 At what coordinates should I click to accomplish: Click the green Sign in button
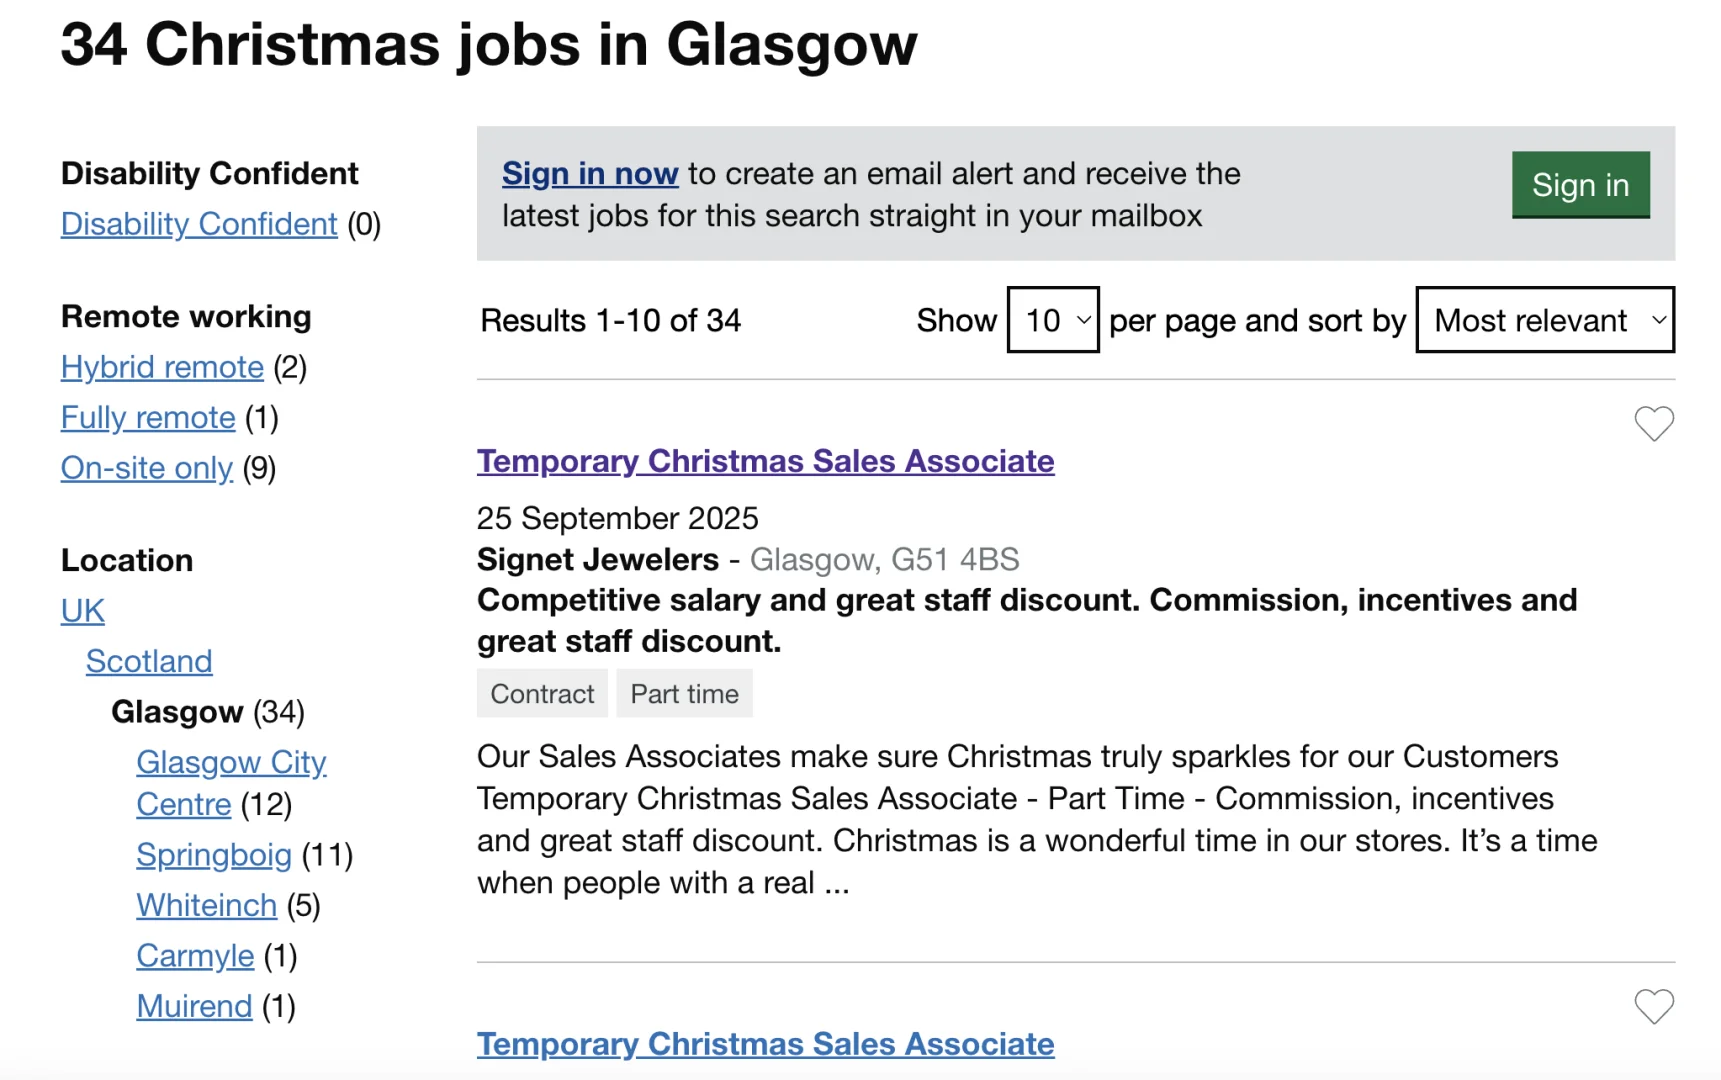(1580, 185)
